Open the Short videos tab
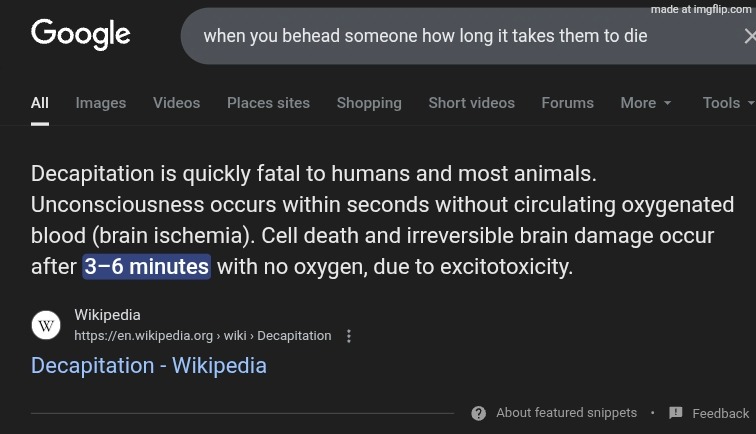The image size is (756, 434). tap(471, 103)
